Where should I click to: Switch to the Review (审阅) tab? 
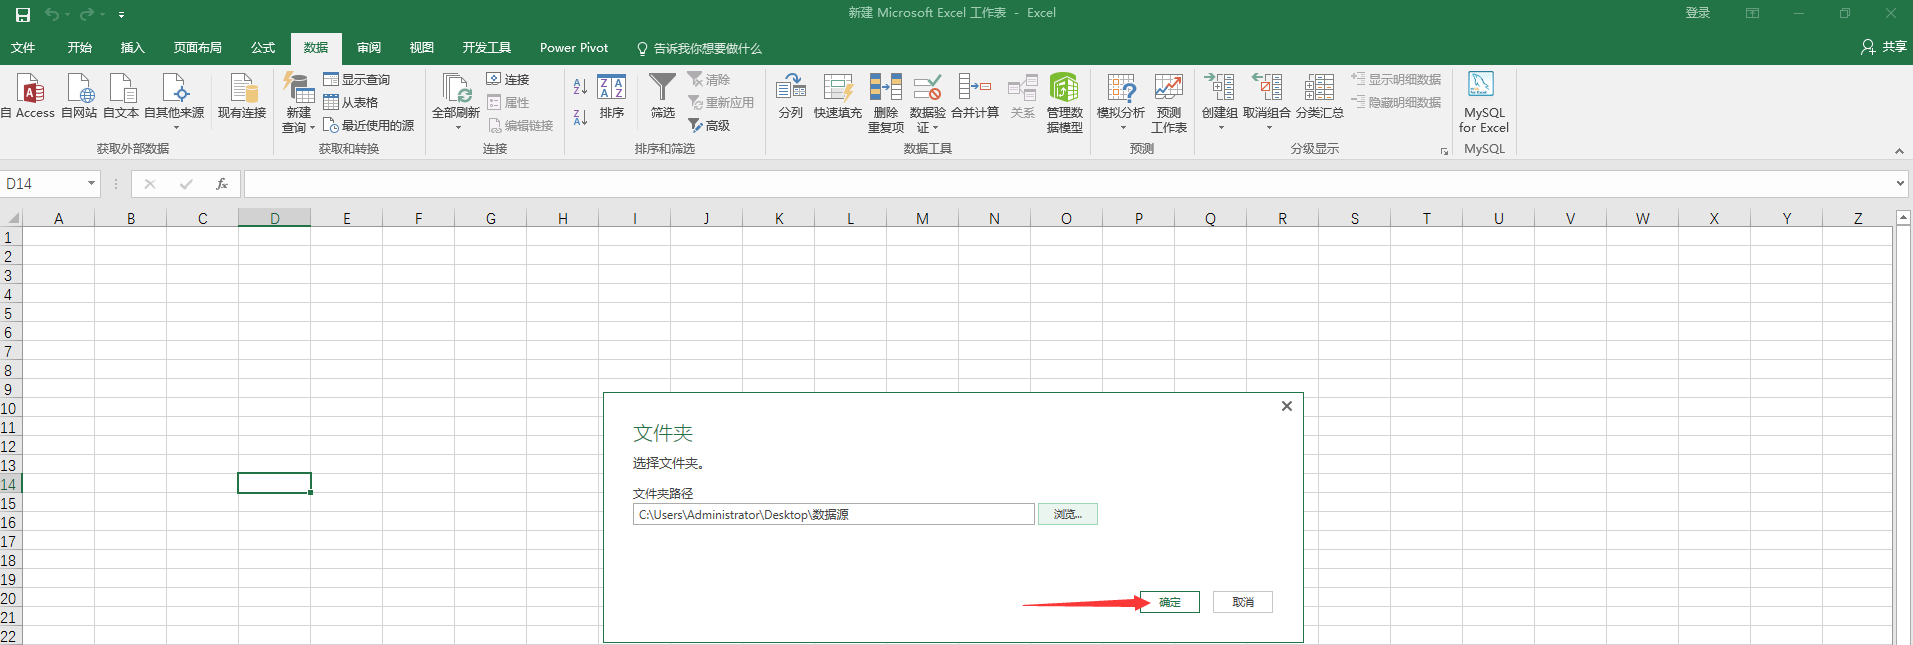tap(369, 48)
